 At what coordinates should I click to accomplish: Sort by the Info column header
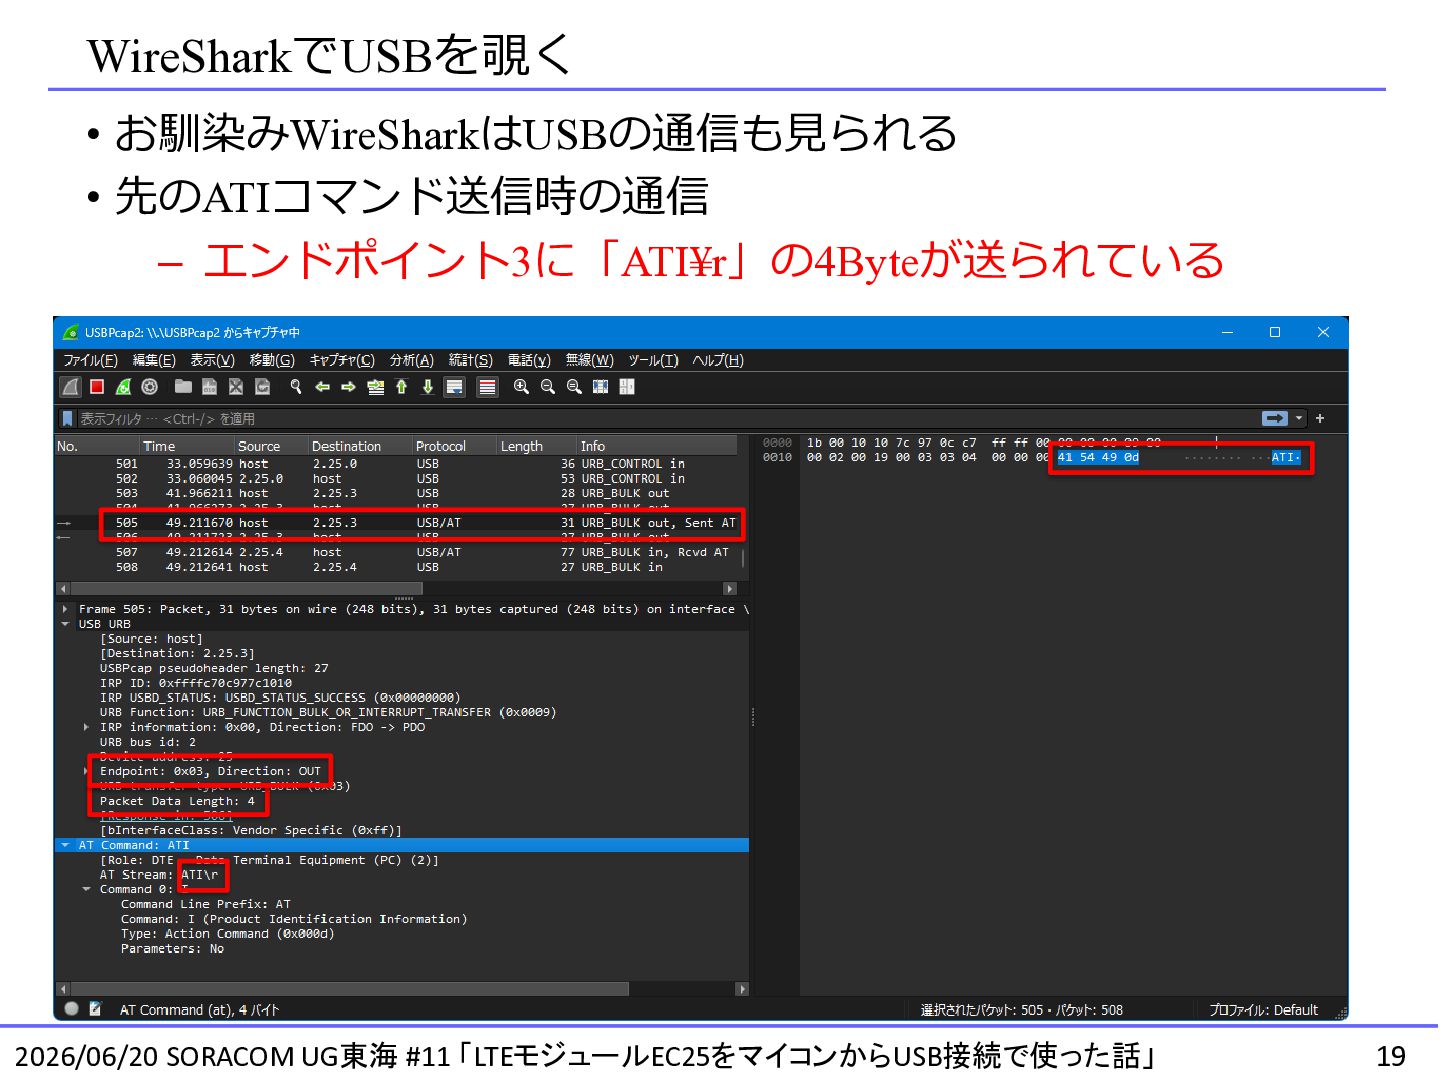click(x=657, y=446)
